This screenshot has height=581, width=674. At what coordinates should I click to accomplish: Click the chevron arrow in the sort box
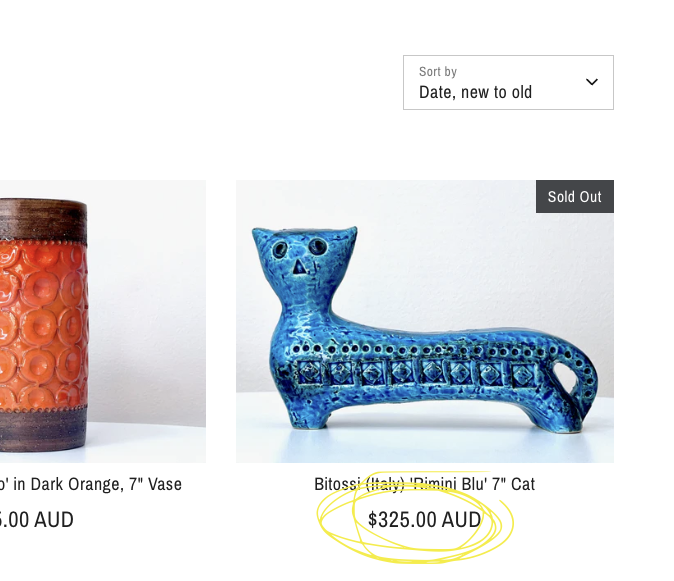pyautogui.click(x=592, y=82)
